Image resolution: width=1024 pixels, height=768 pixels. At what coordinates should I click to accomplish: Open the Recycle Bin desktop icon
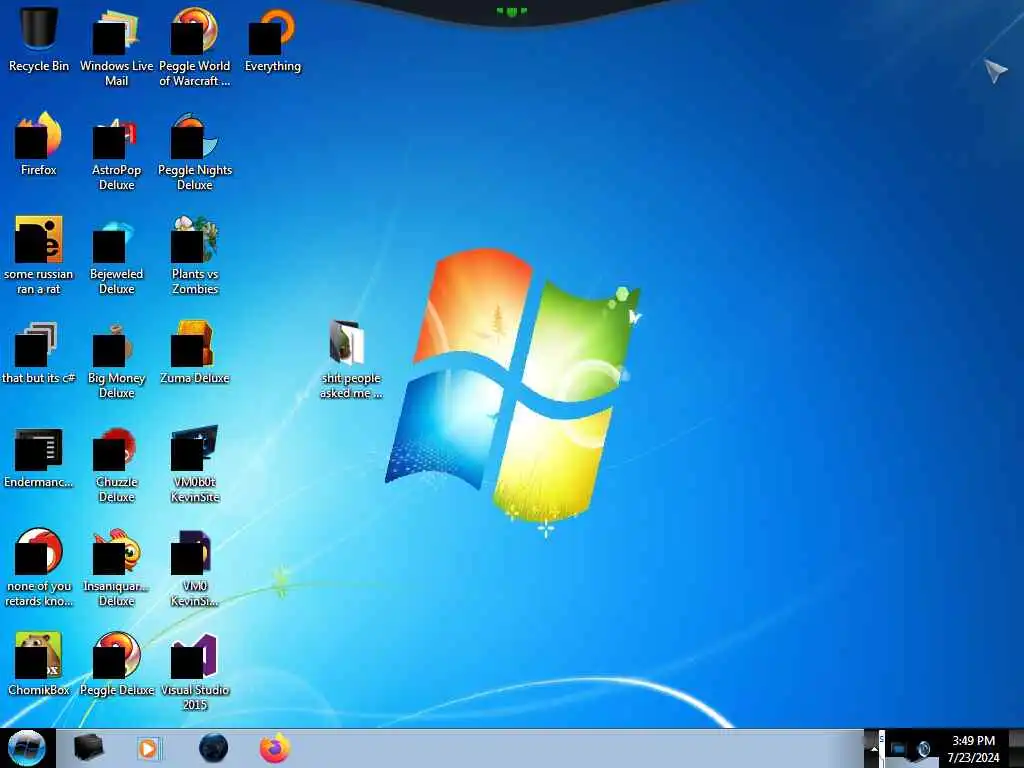click(x=39, y=39)
